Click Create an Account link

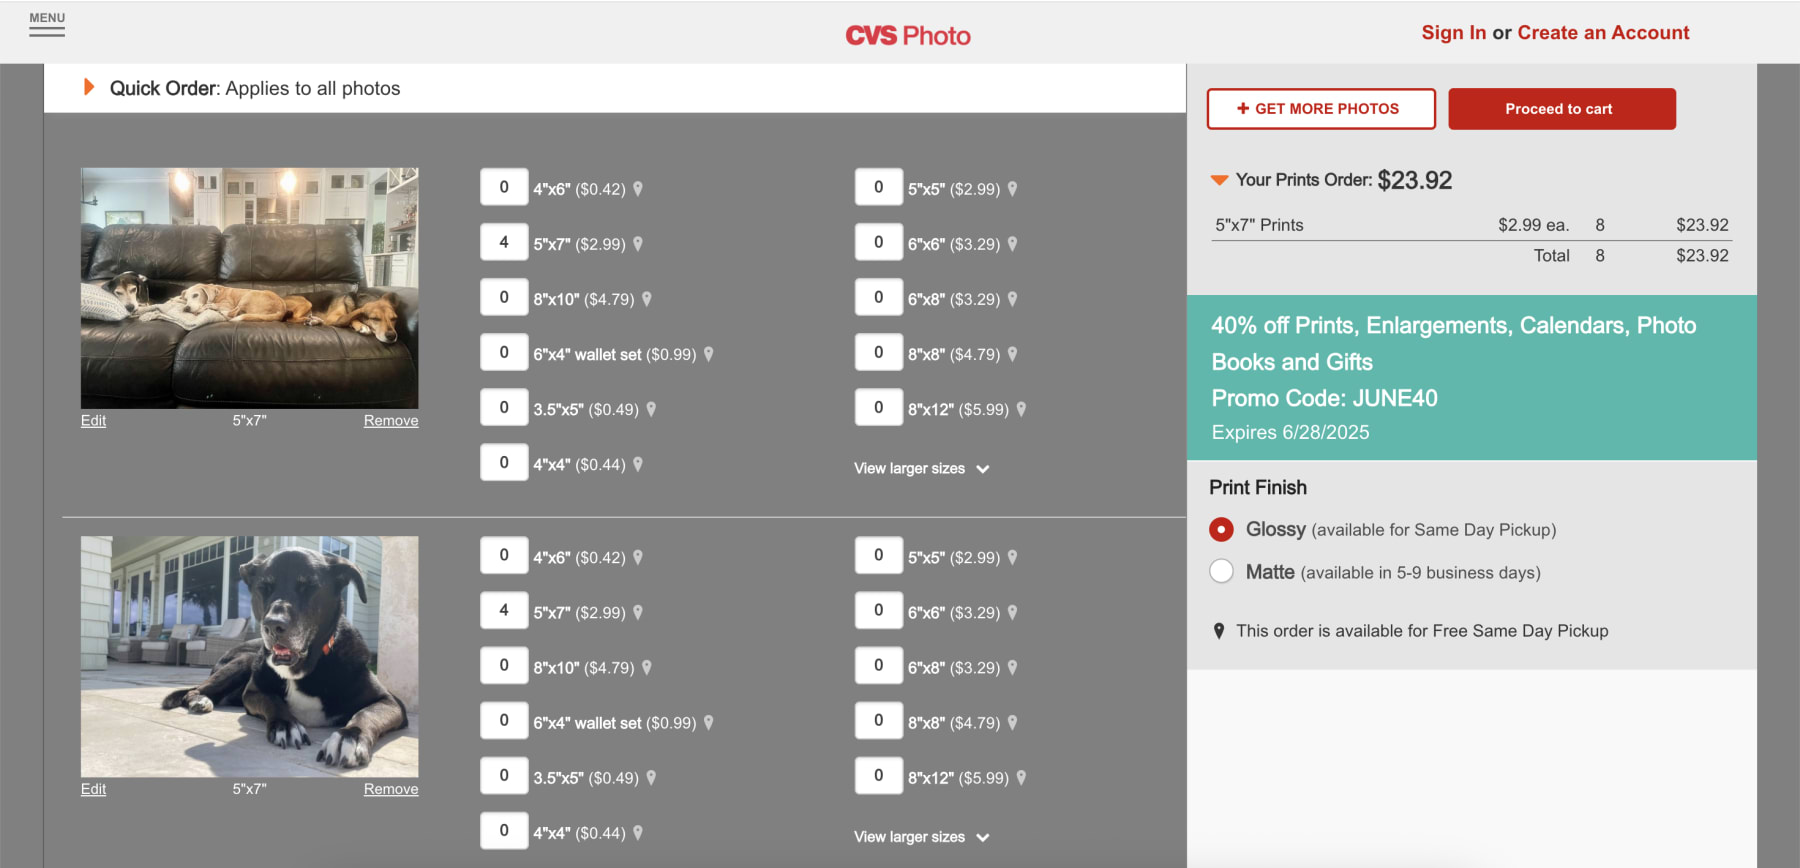point(1603,33)
